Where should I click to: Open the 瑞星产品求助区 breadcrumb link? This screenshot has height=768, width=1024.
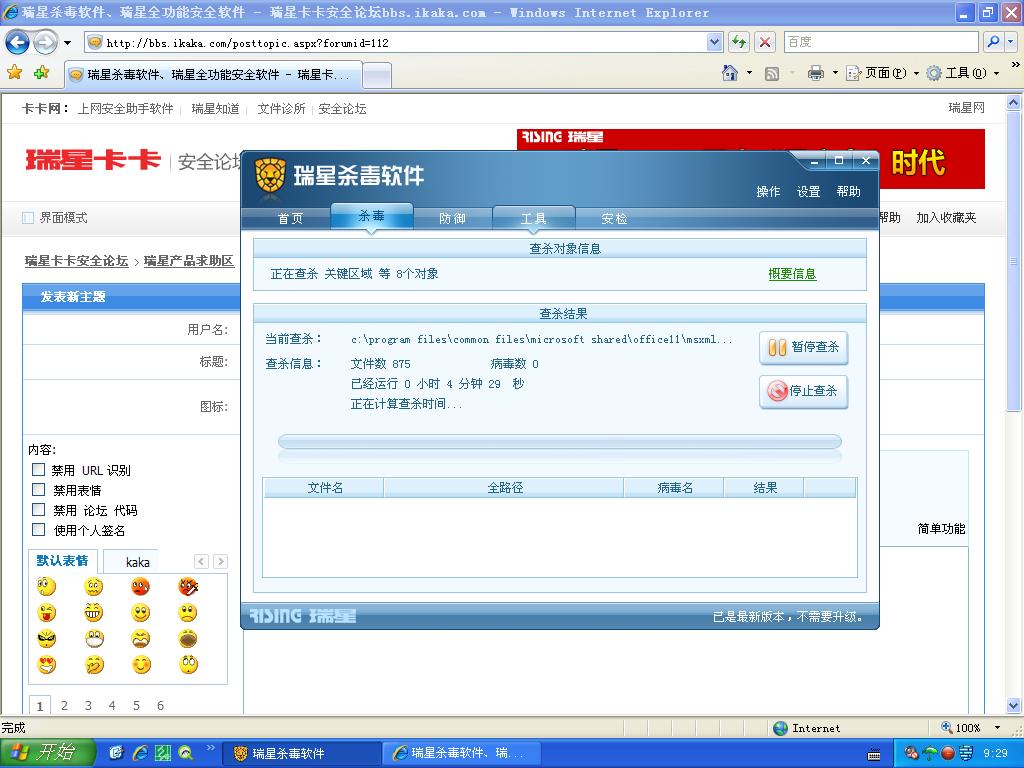tap(189, 261)
